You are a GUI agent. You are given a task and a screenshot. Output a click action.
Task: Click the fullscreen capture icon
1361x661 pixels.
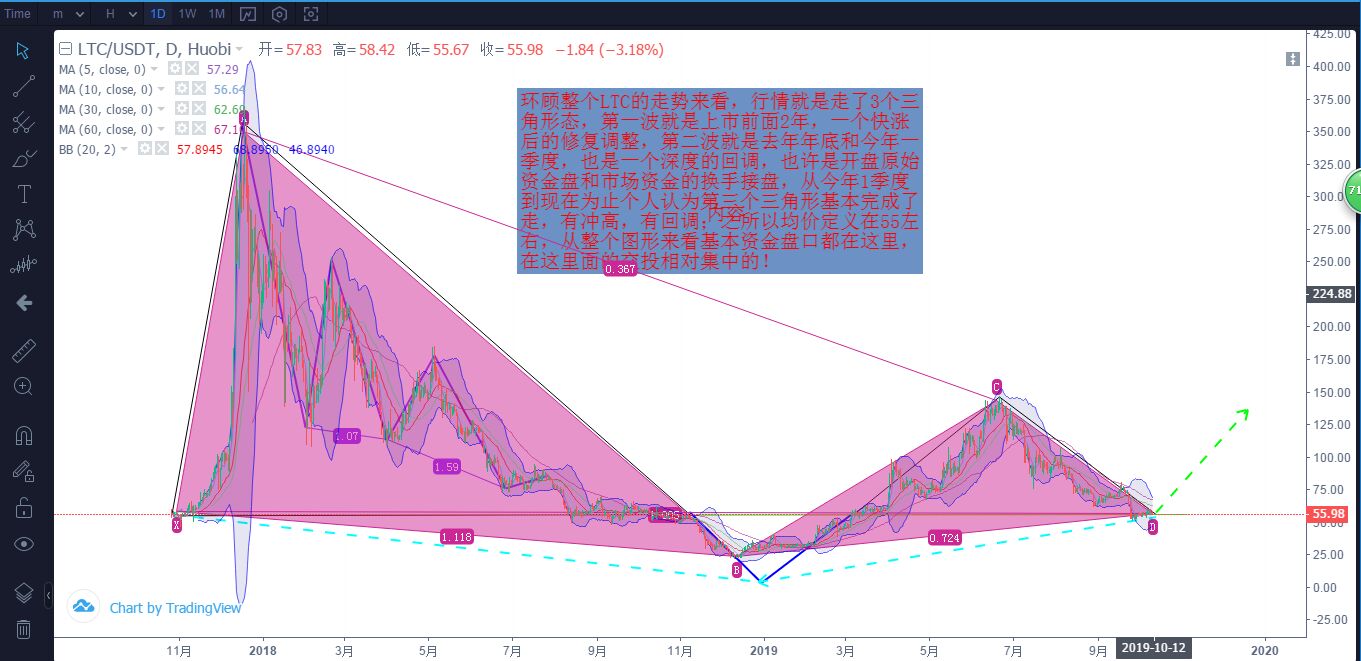point(311,14)
